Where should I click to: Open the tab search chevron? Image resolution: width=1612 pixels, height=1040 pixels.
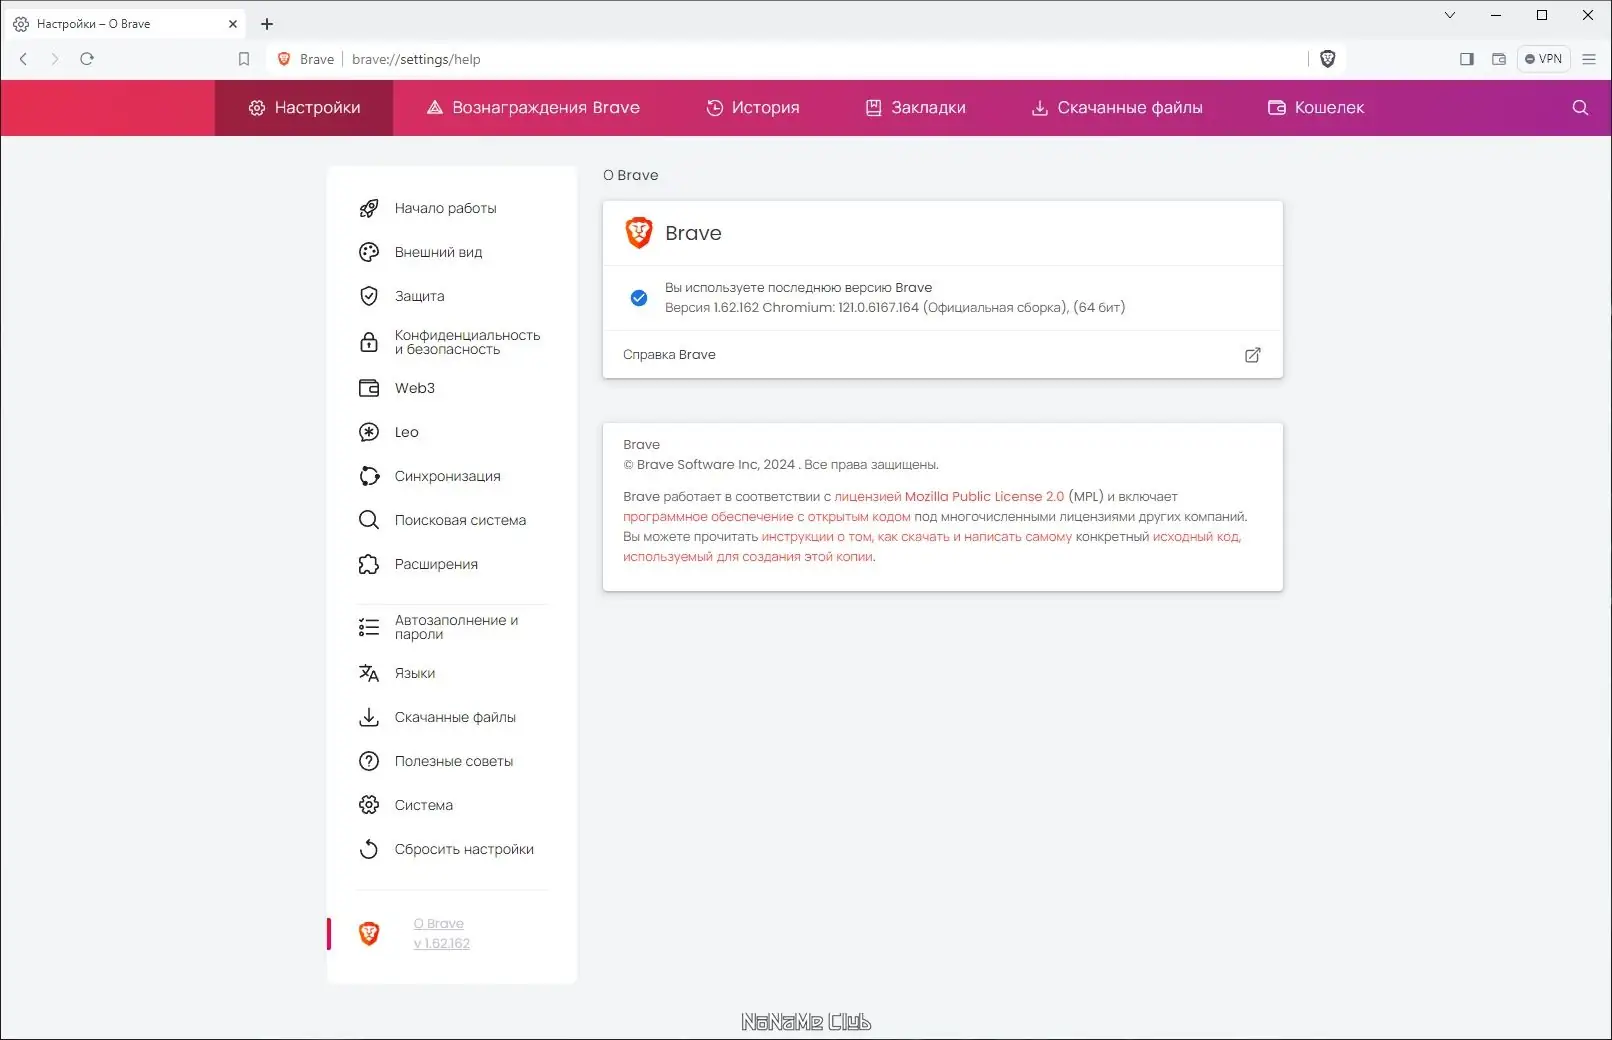pos(1450,15)
